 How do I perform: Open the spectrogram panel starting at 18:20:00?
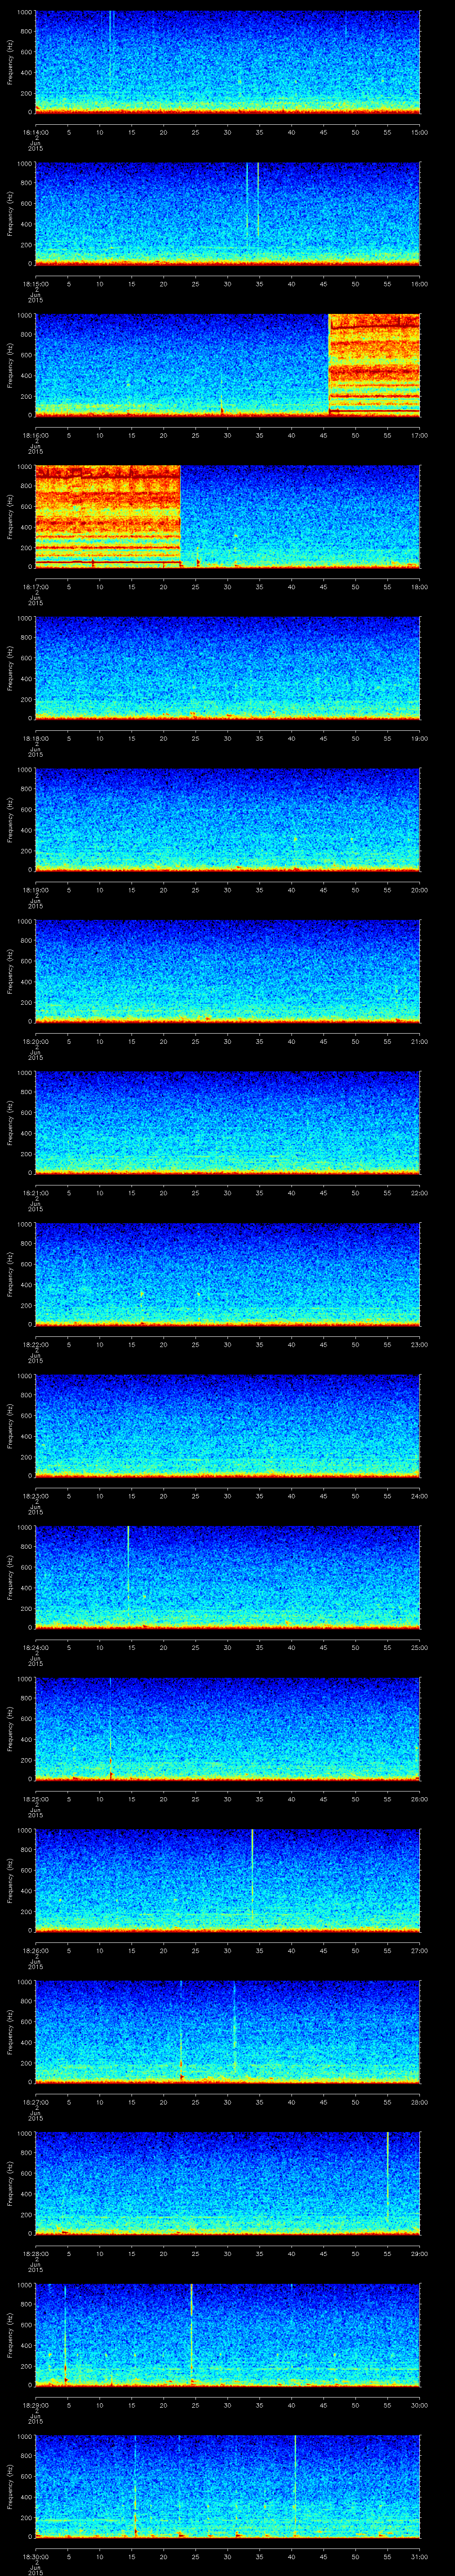[x=227, y=970]
